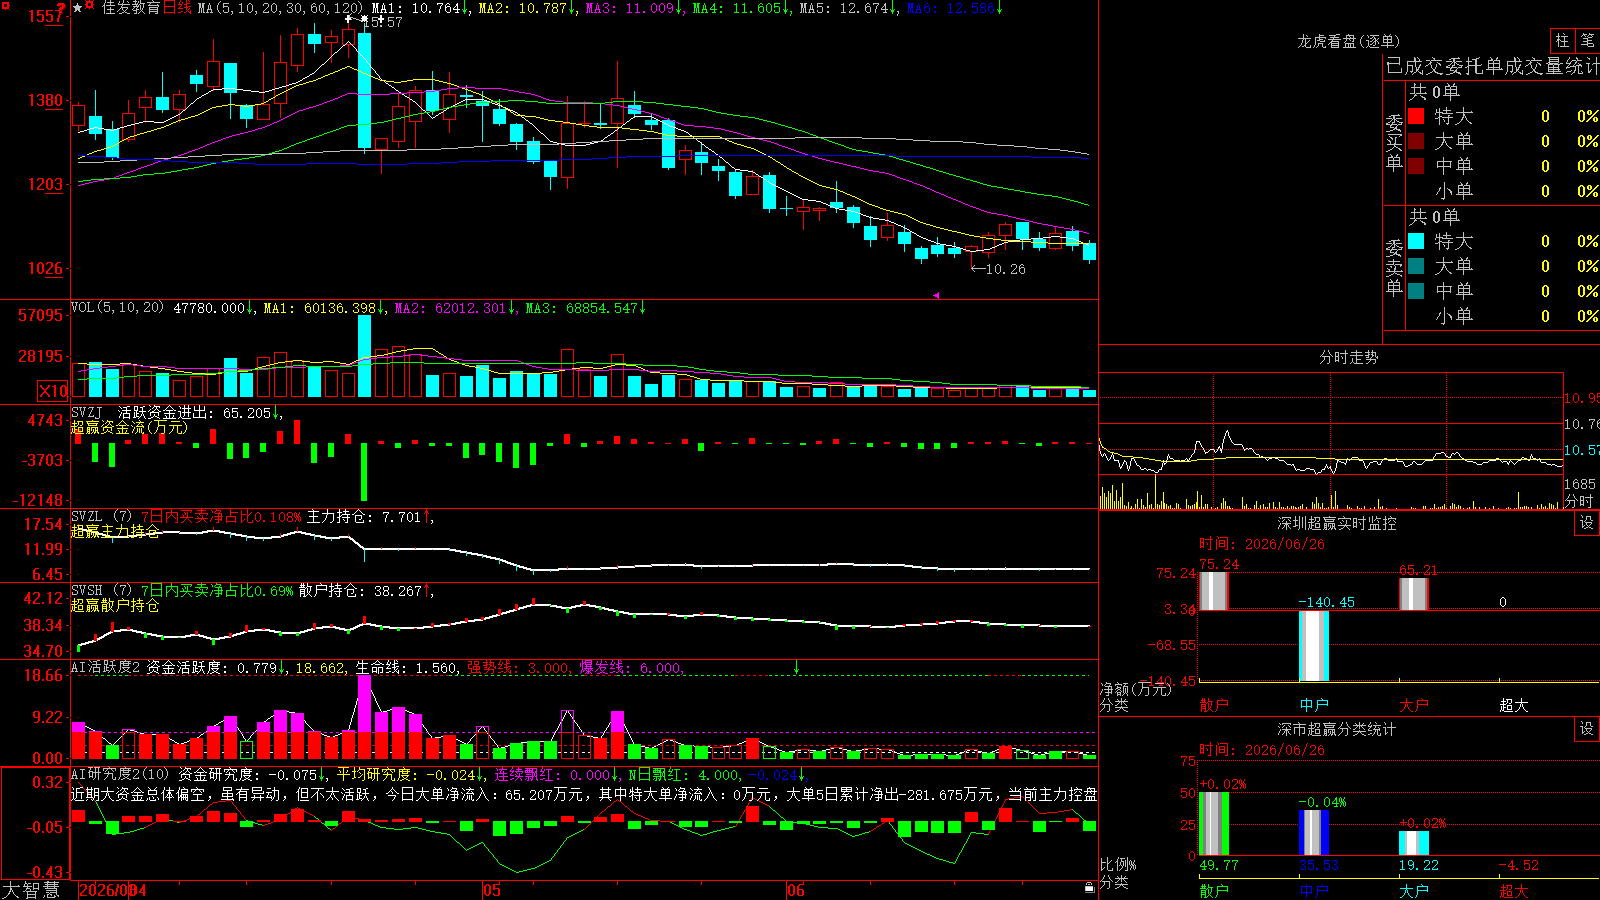Viewport: 1600px width, 900px height.
Task: Click the 已成交委托单成交量统计 header
Action: click(1492, 66)
